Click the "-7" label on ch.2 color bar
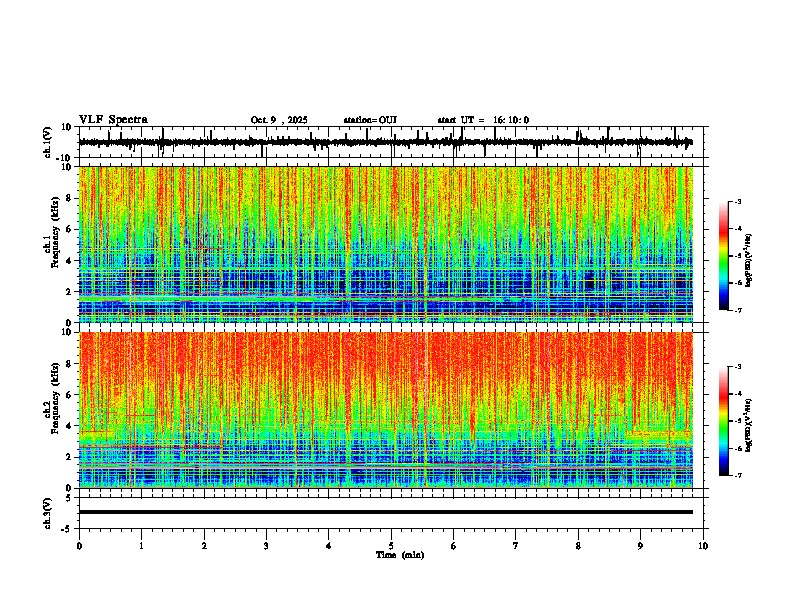The width and height of the screenshot is (792, 612). pyautogui.click(x=736, y=475)
